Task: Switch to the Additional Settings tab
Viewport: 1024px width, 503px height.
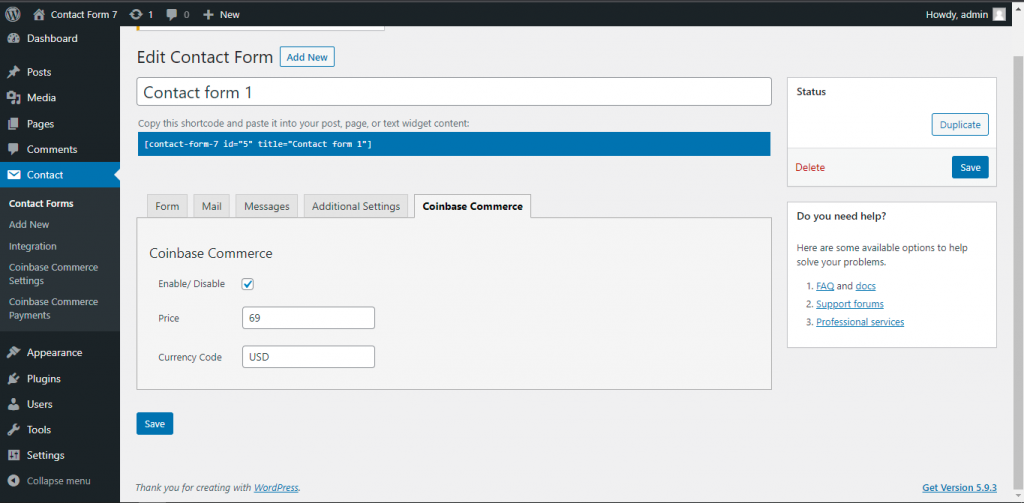Action: tap(356, 206)
